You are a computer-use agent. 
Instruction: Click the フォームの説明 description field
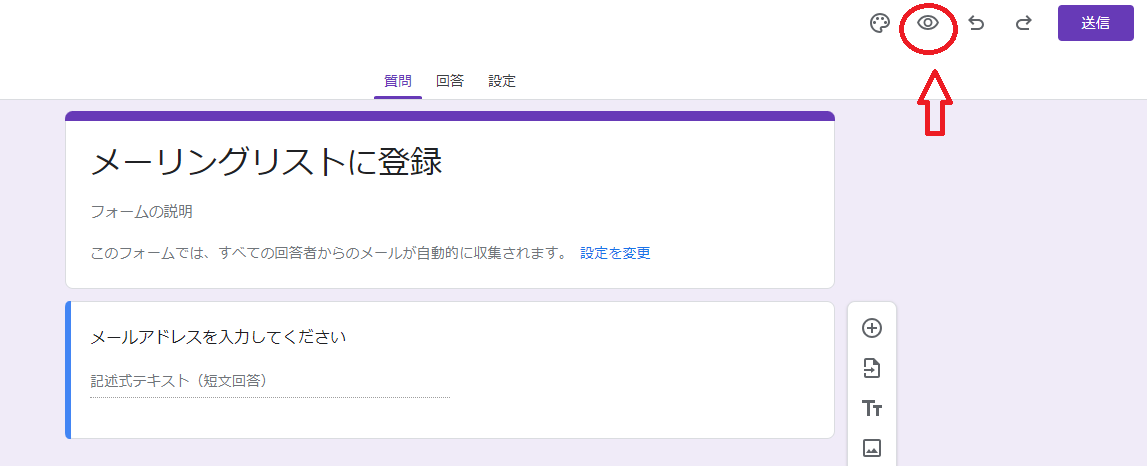141,211
